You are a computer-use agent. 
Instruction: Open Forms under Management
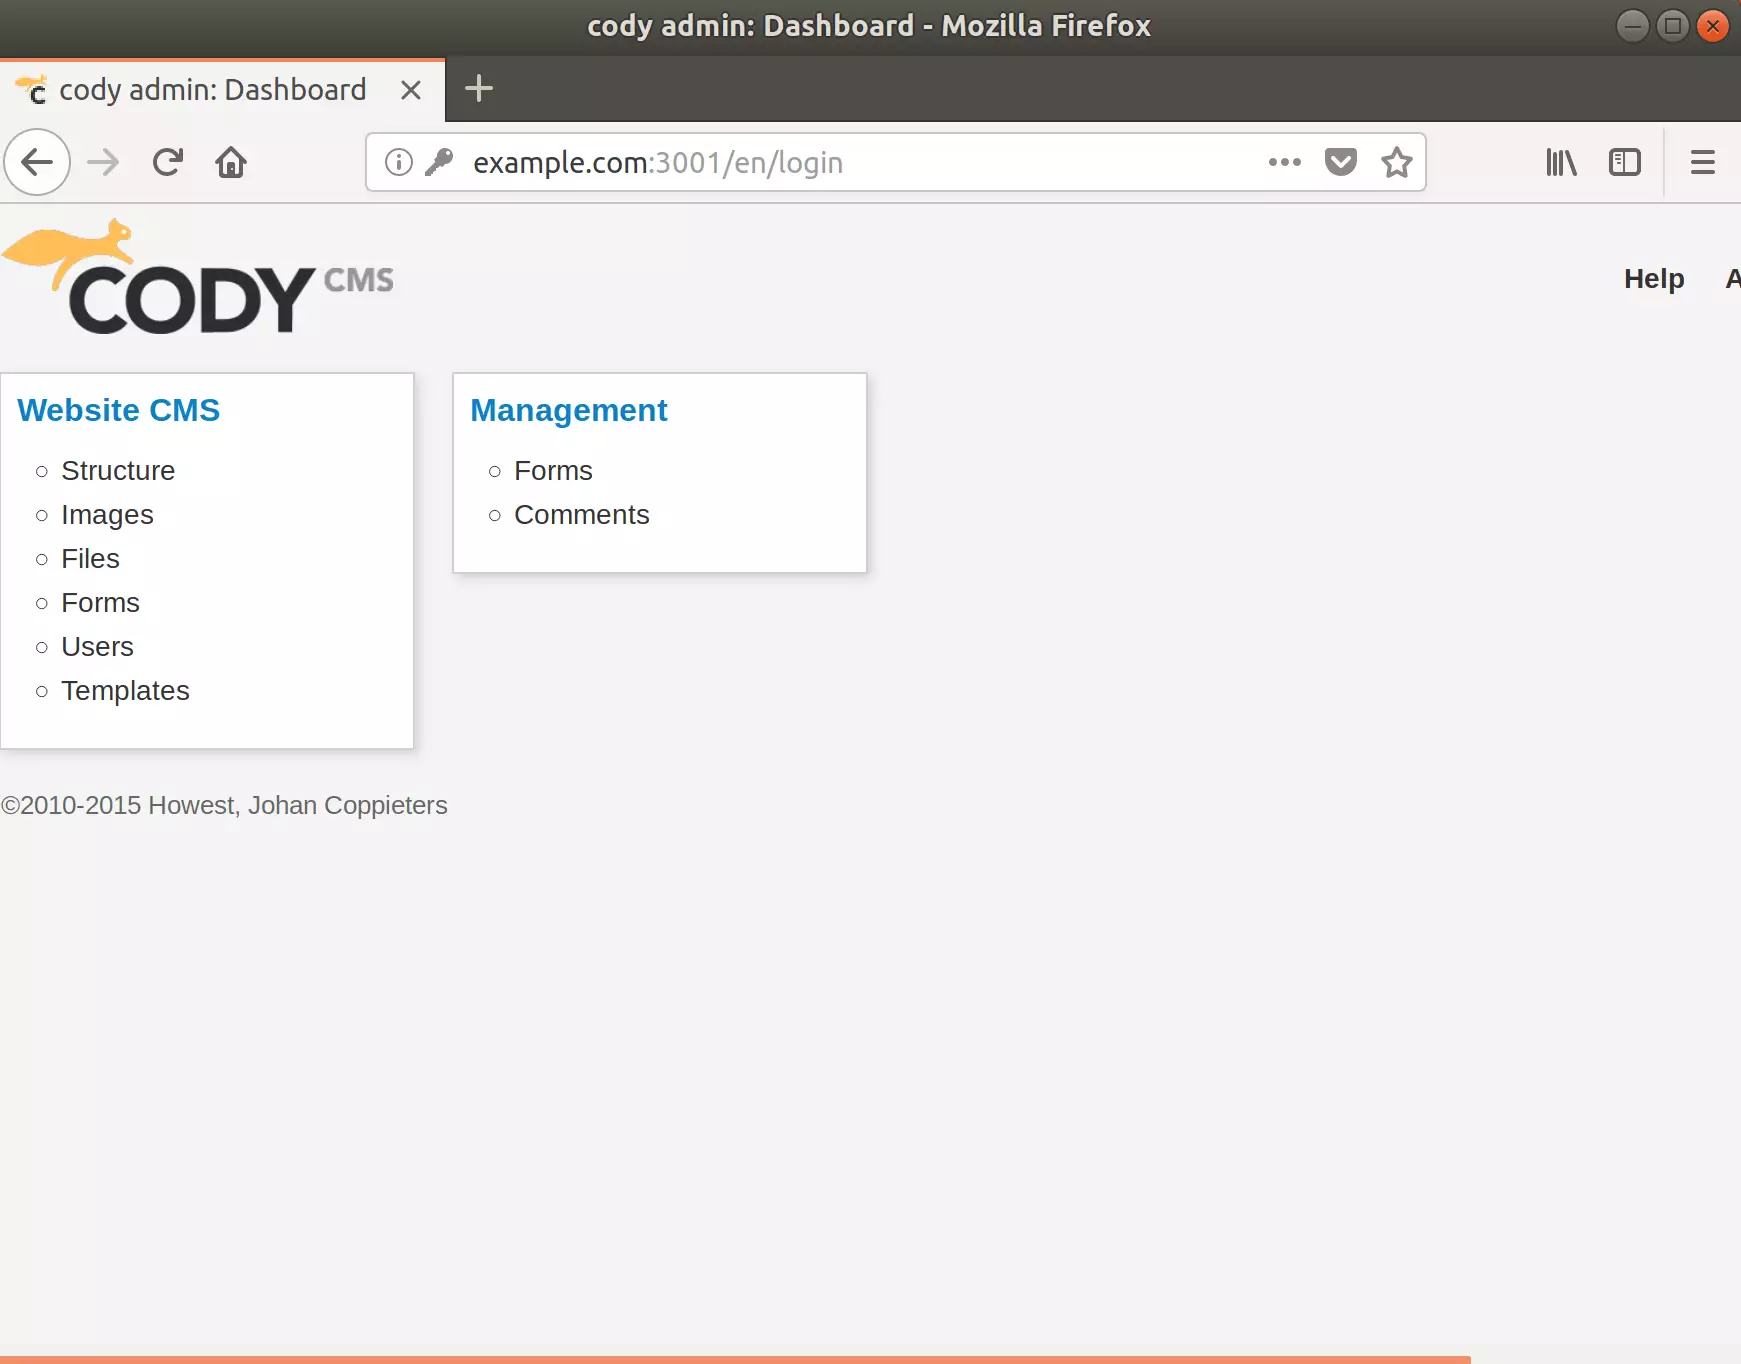coord(553,470)
